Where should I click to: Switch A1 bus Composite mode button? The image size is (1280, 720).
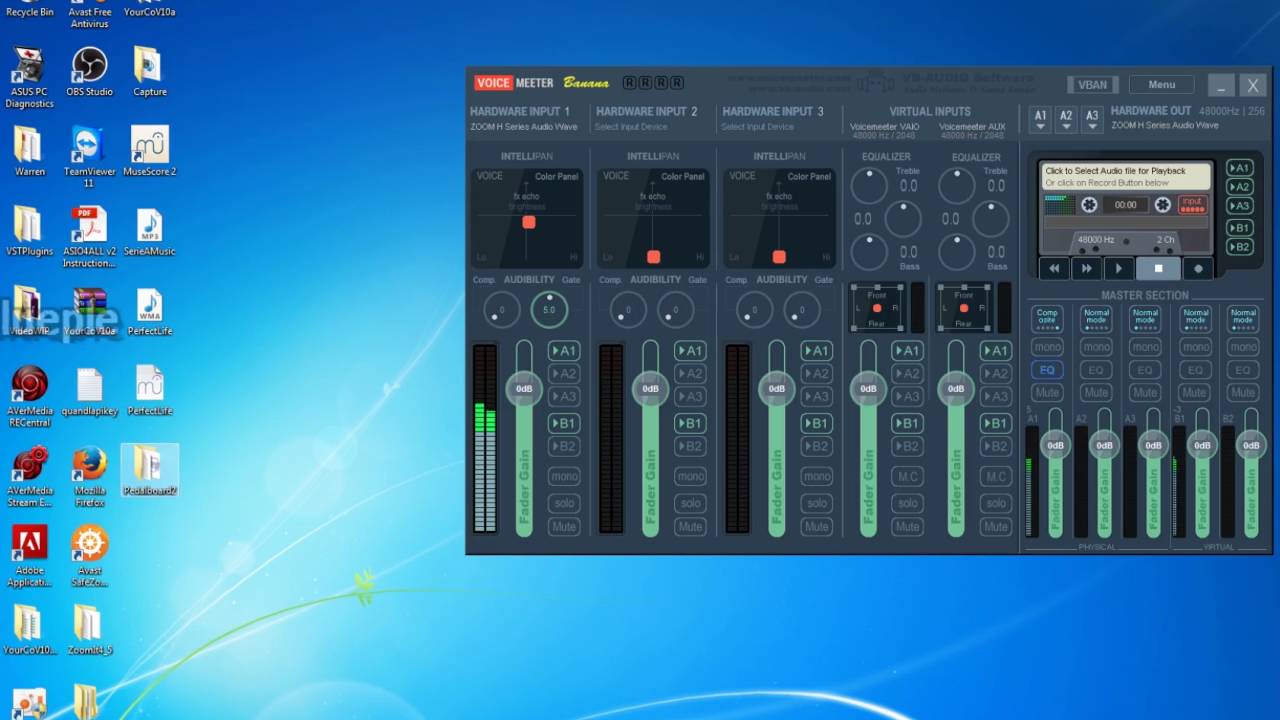(x=1047, y=317)
